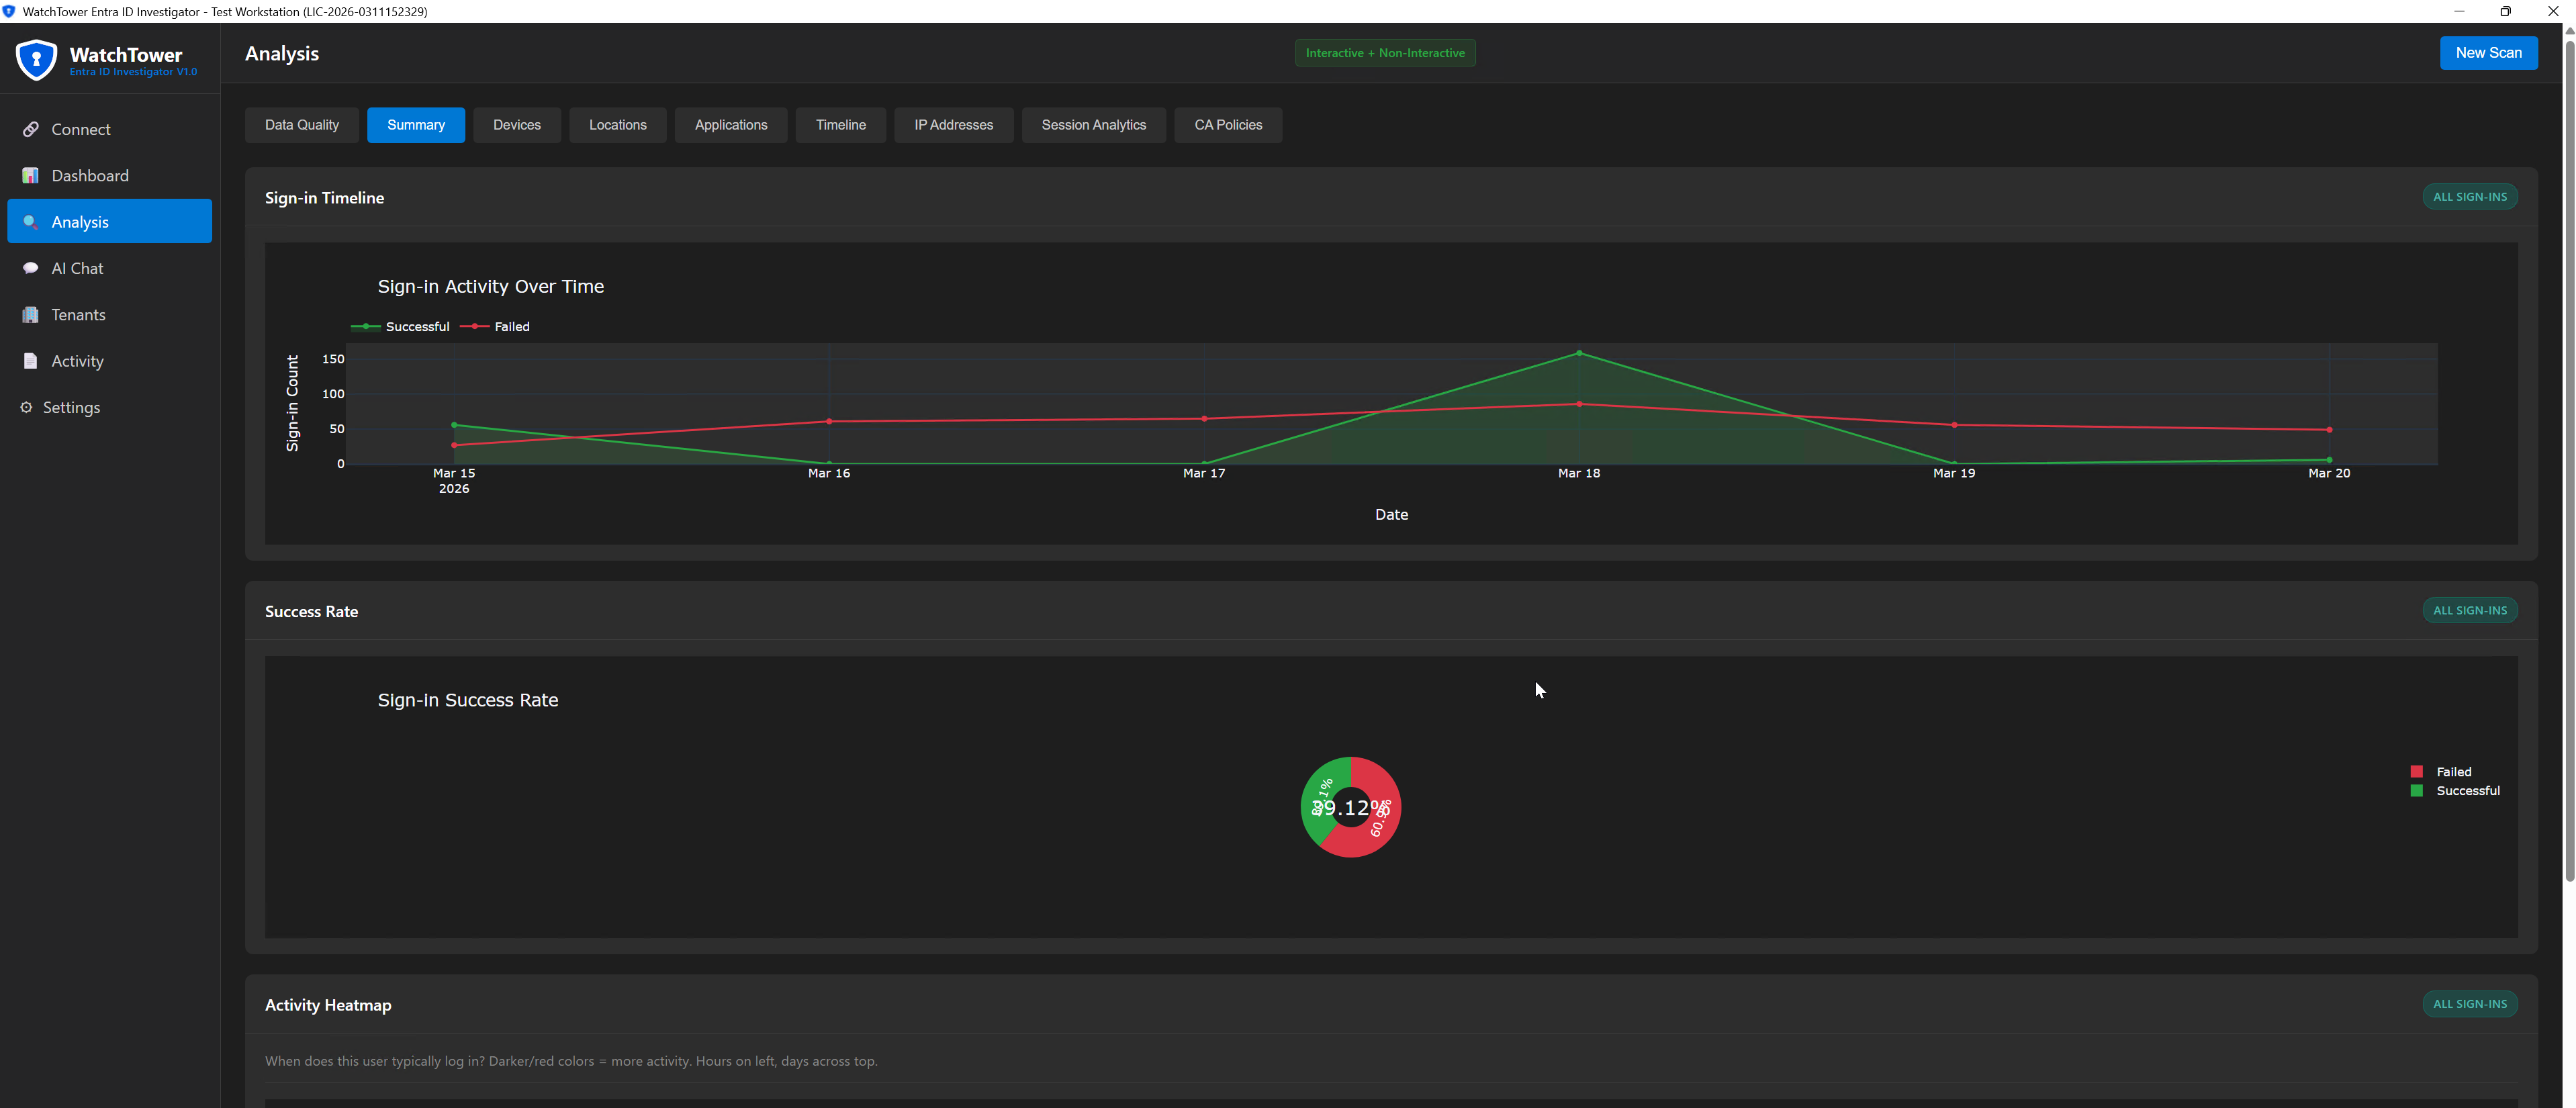The width and height of the screenshot is (2576, 1108).
Task: Open ALL SIGN-INS filter on Success Rate
Action: tap(2470, 610)
